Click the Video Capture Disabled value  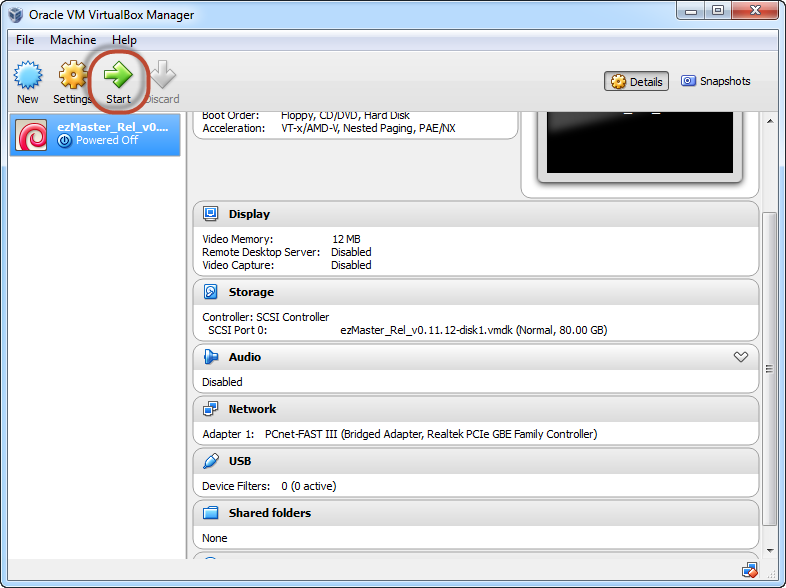[351, 265]
